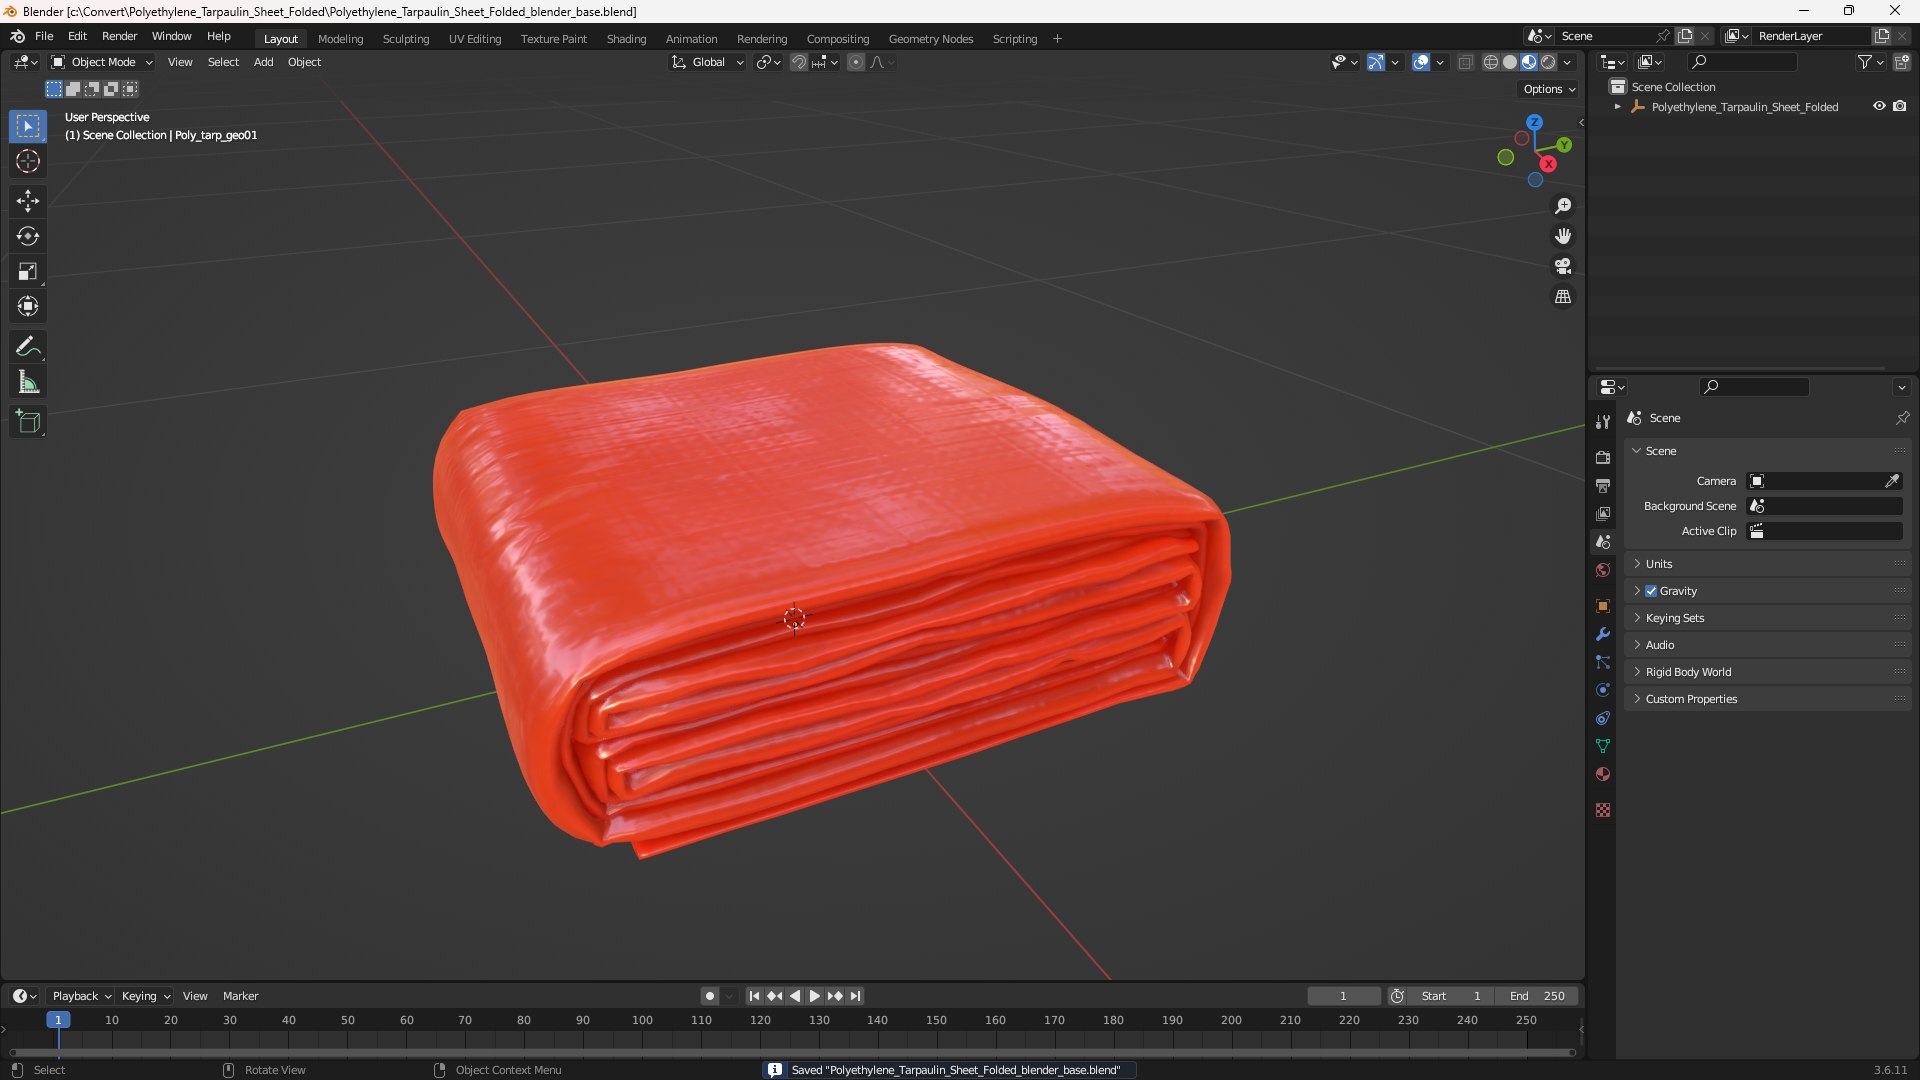Hide Polyethylene_Tarpaulin_Sheet_Folded with eye icon
The image size is (1920, 1080).
[1879, 106]
